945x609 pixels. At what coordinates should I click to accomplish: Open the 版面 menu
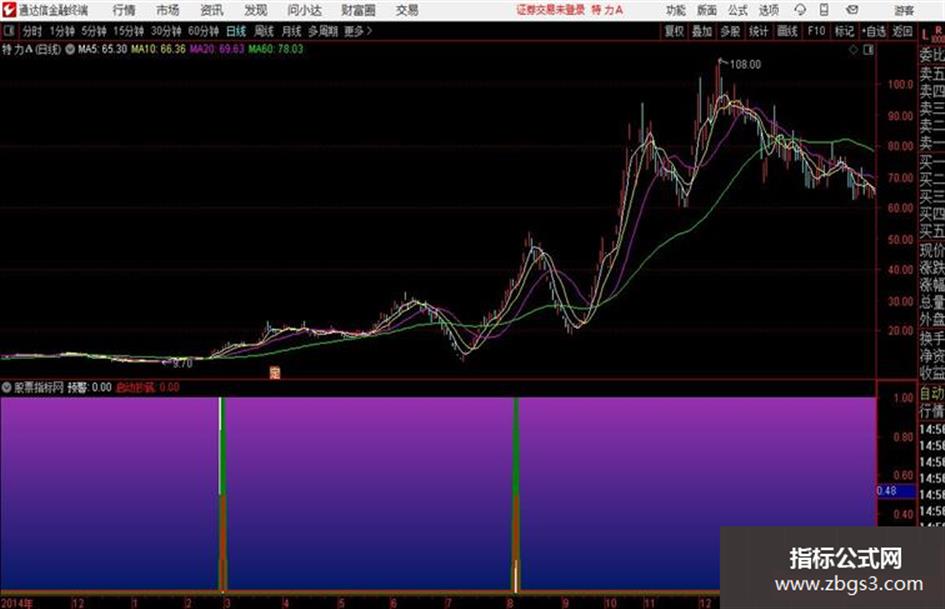point(707,10)
